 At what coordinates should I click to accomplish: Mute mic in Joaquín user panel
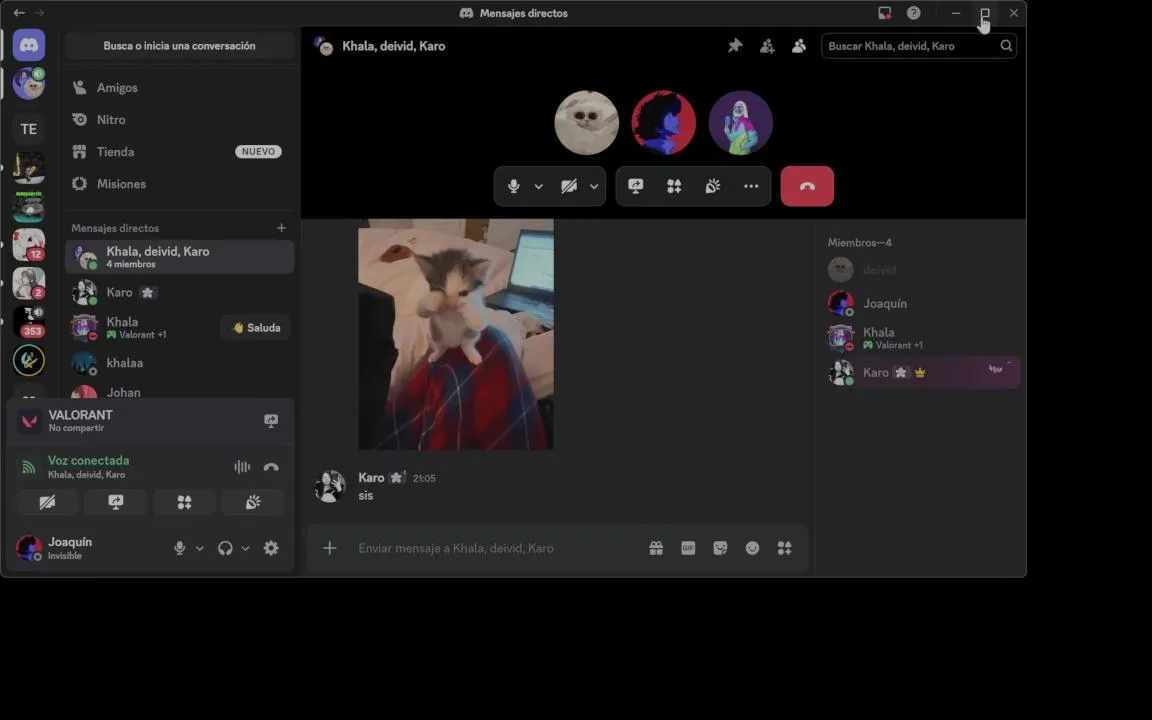(179, 548)
